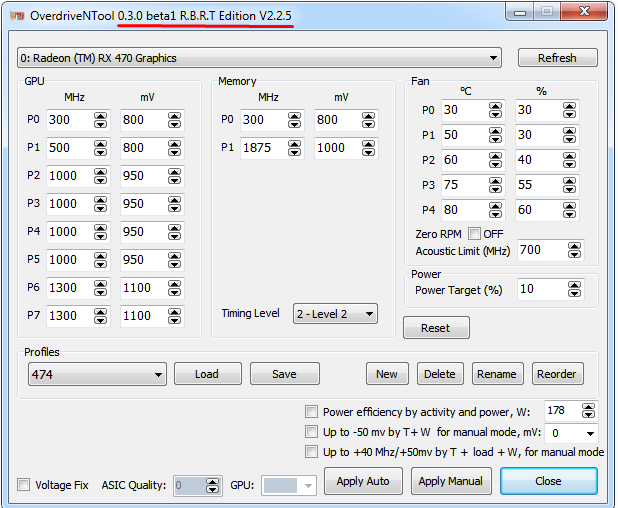Click the Memory P0 MHz spinner arrows

pyautogui.click(x=294, y=120)
